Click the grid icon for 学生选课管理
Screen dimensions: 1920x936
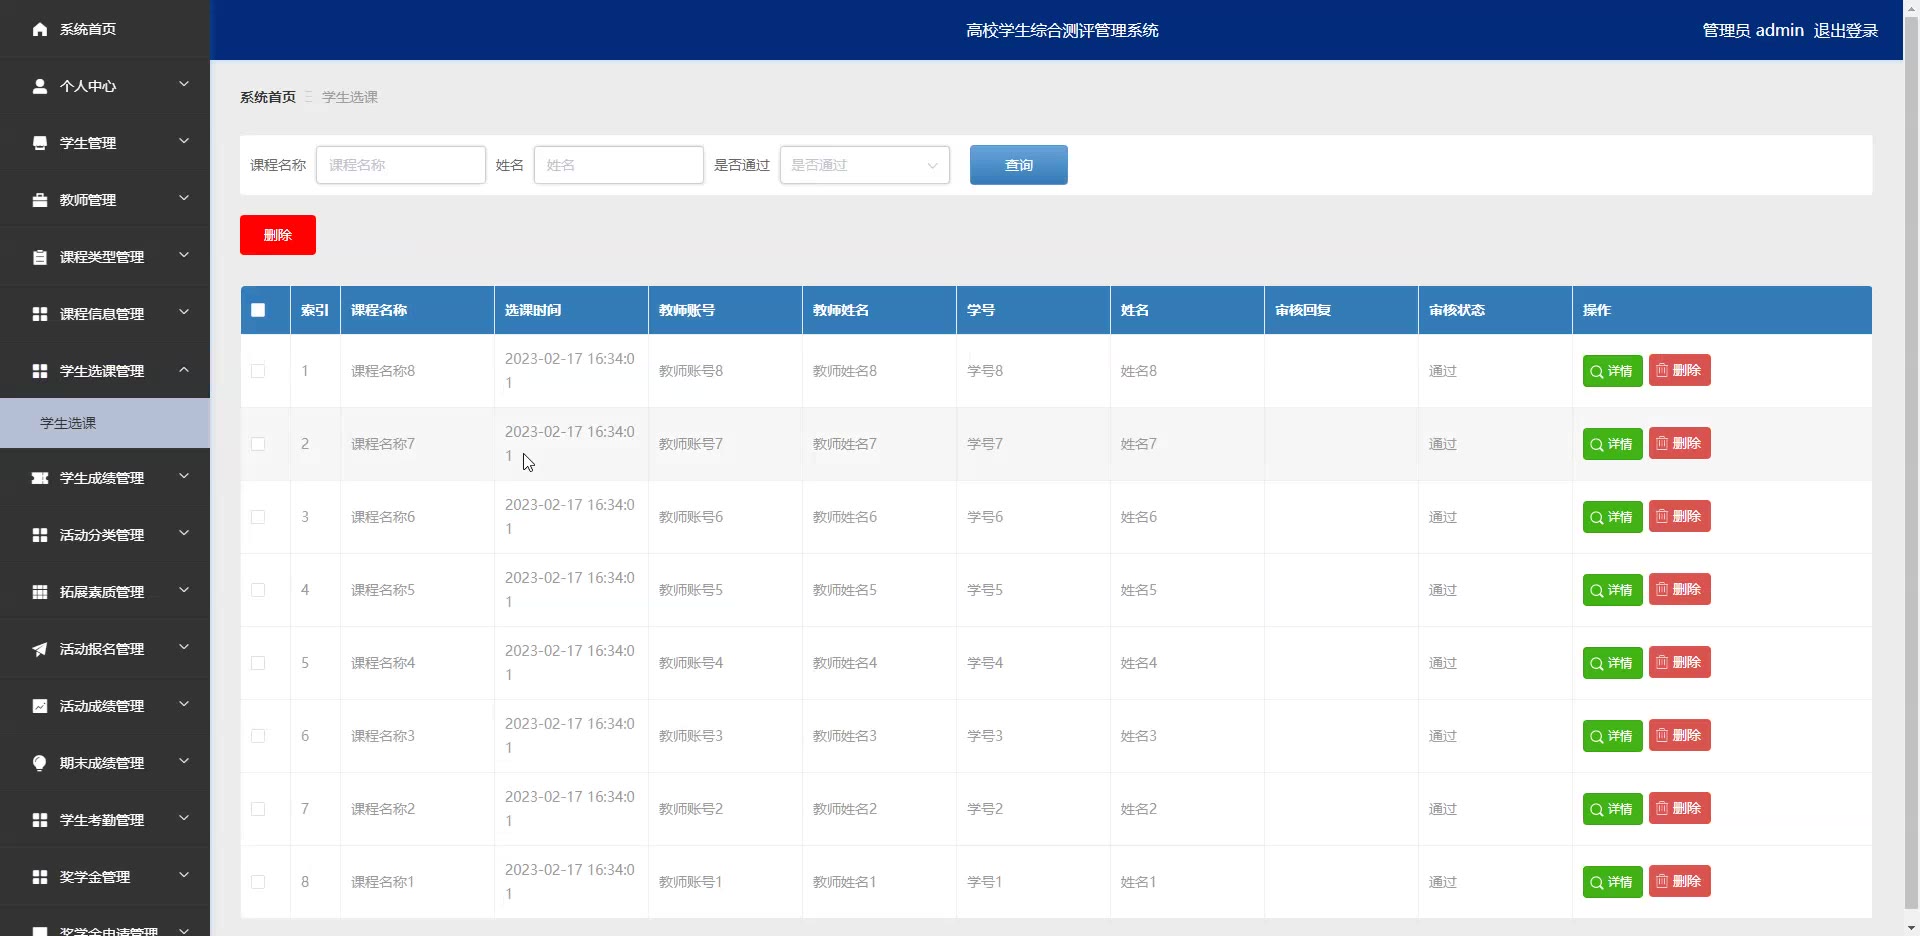point(40,371)
